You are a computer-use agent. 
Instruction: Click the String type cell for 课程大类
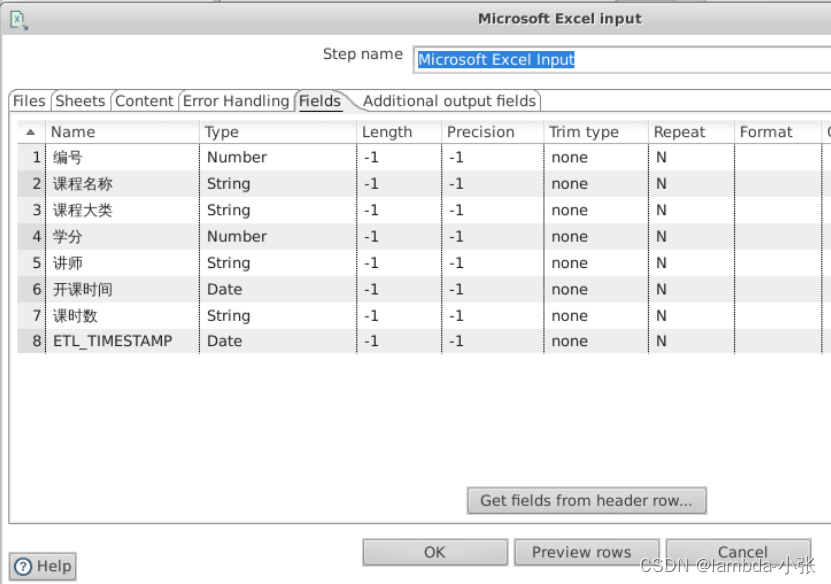(278, 210)
